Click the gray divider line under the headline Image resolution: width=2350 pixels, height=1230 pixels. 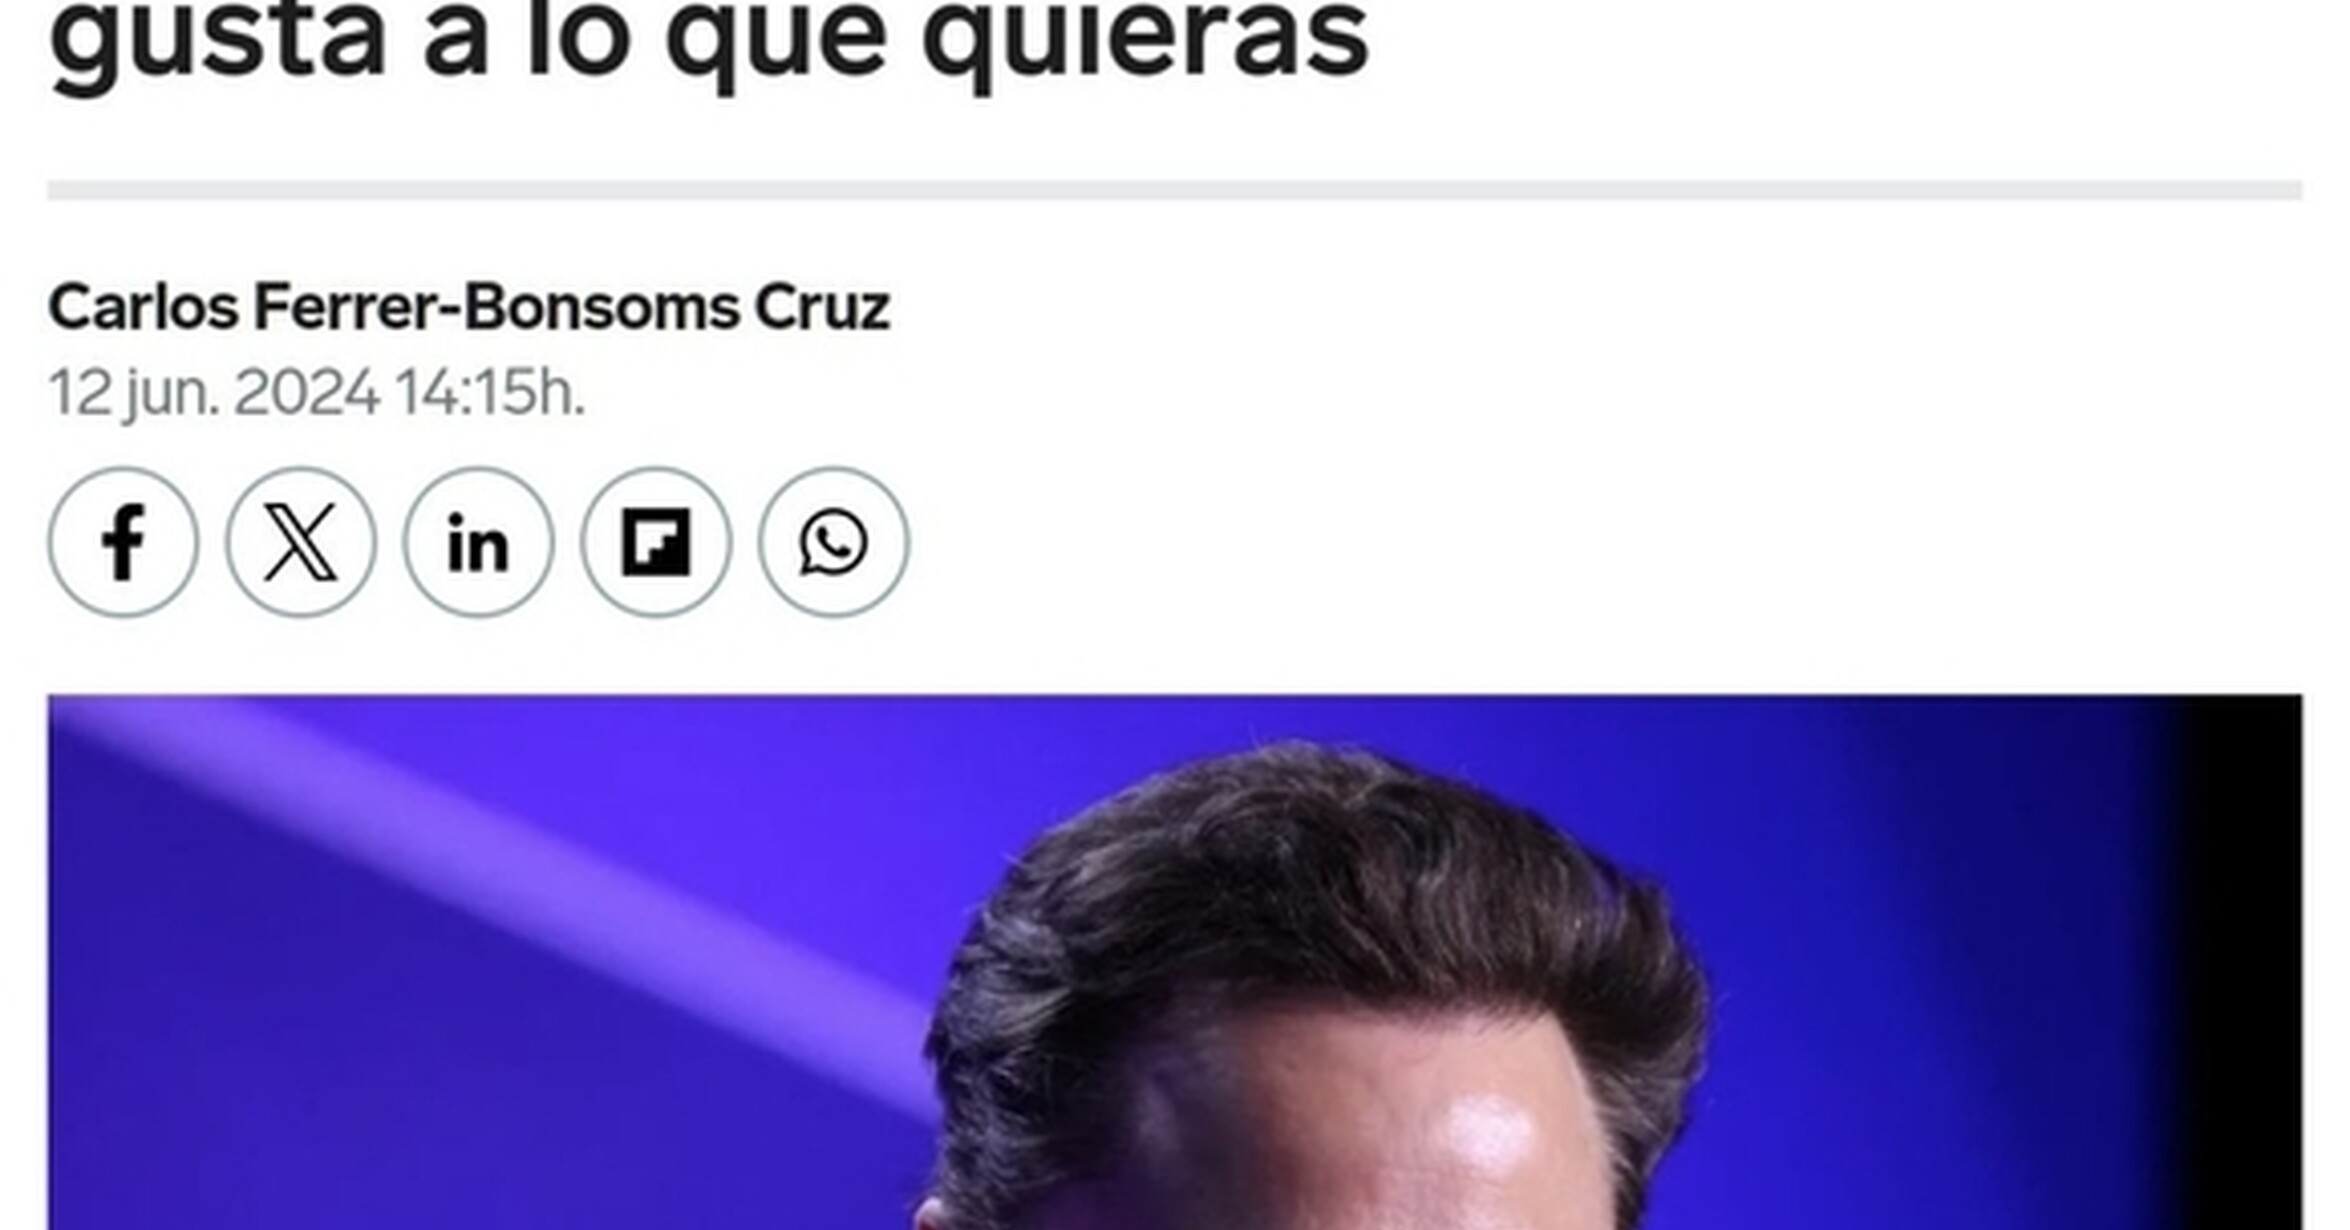click(1175, 190)
